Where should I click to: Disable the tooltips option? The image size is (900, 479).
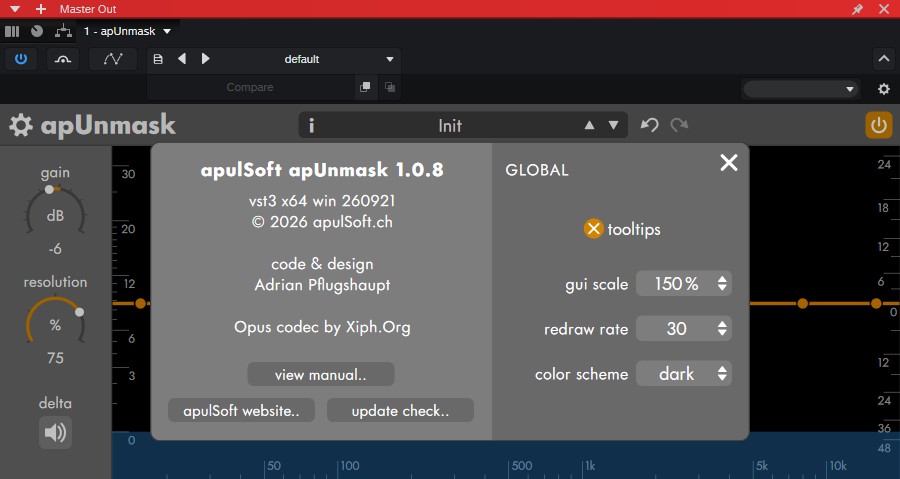593,229
